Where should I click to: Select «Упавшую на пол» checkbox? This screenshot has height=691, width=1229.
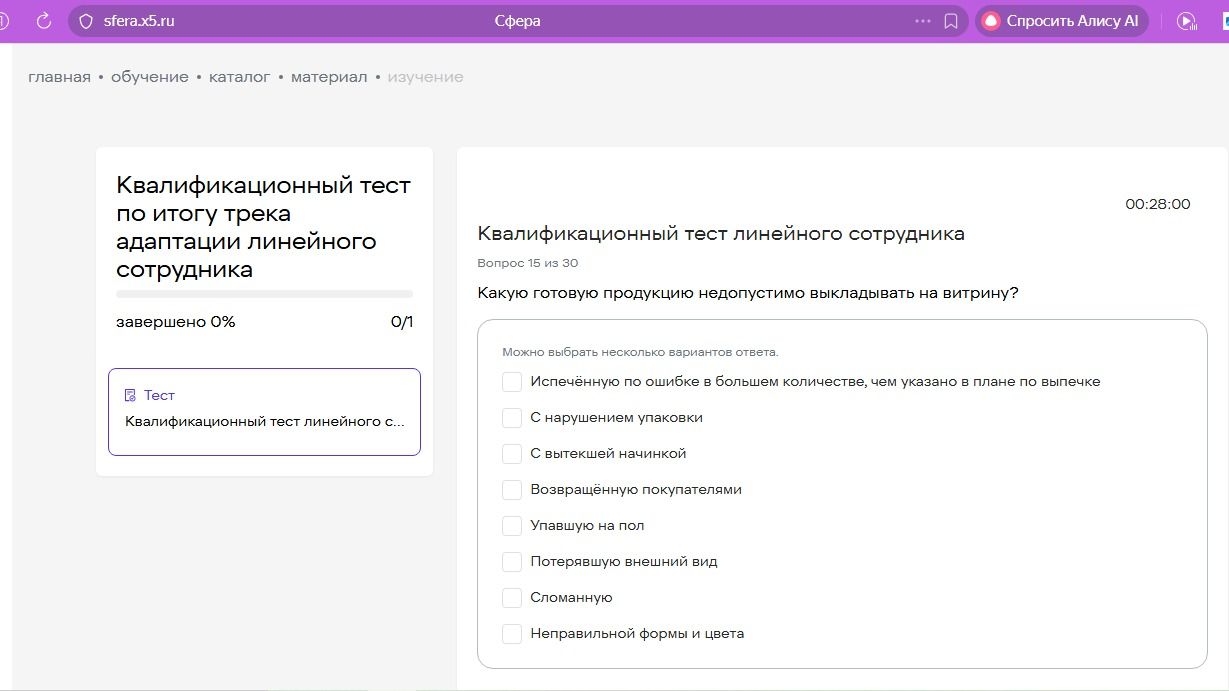pyautogui.click(x=512, y=525)
